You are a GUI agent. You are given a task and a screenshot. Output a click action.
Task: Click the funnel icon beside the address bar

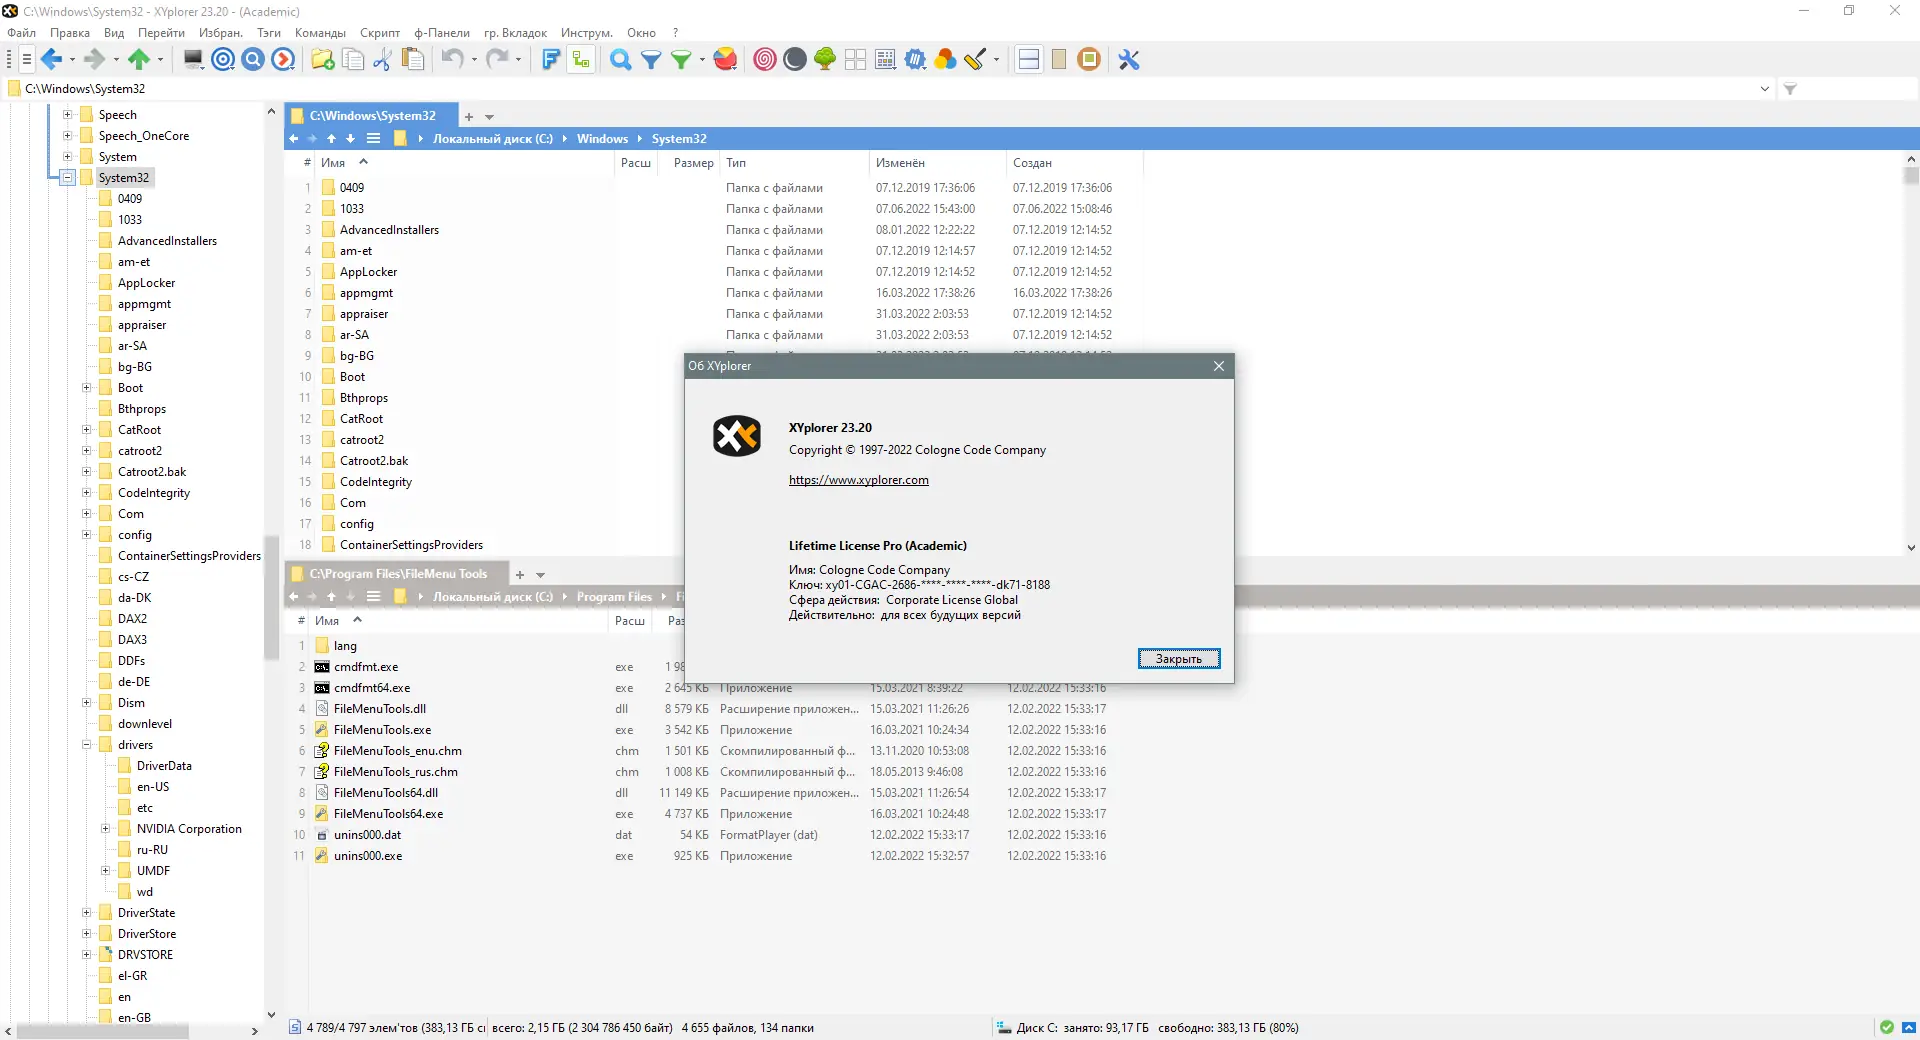[x=1790, y=89]
